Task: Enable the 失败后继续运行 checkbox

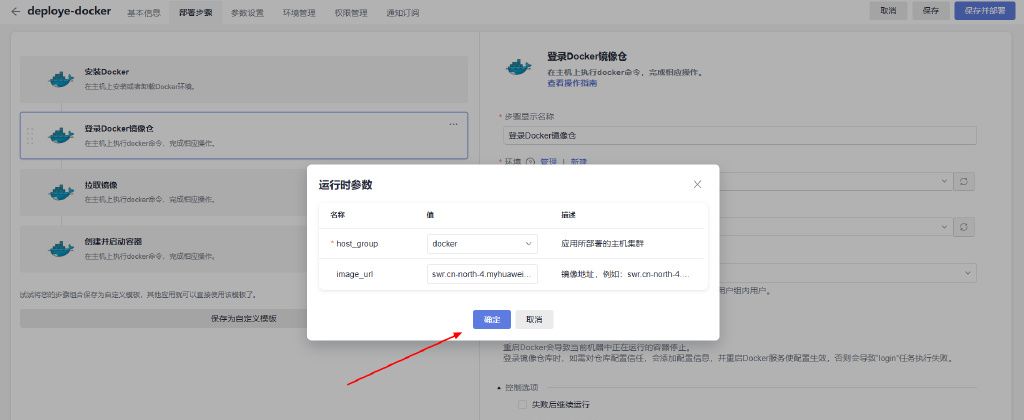Action: click(522, 404)
